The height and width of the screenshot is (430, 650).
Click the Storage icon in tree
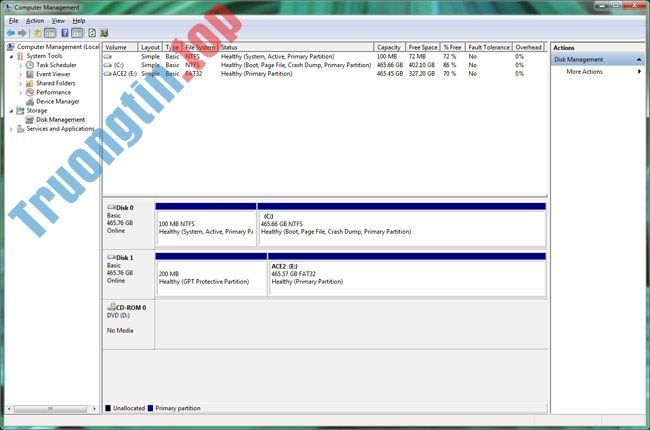pos(20,111)
